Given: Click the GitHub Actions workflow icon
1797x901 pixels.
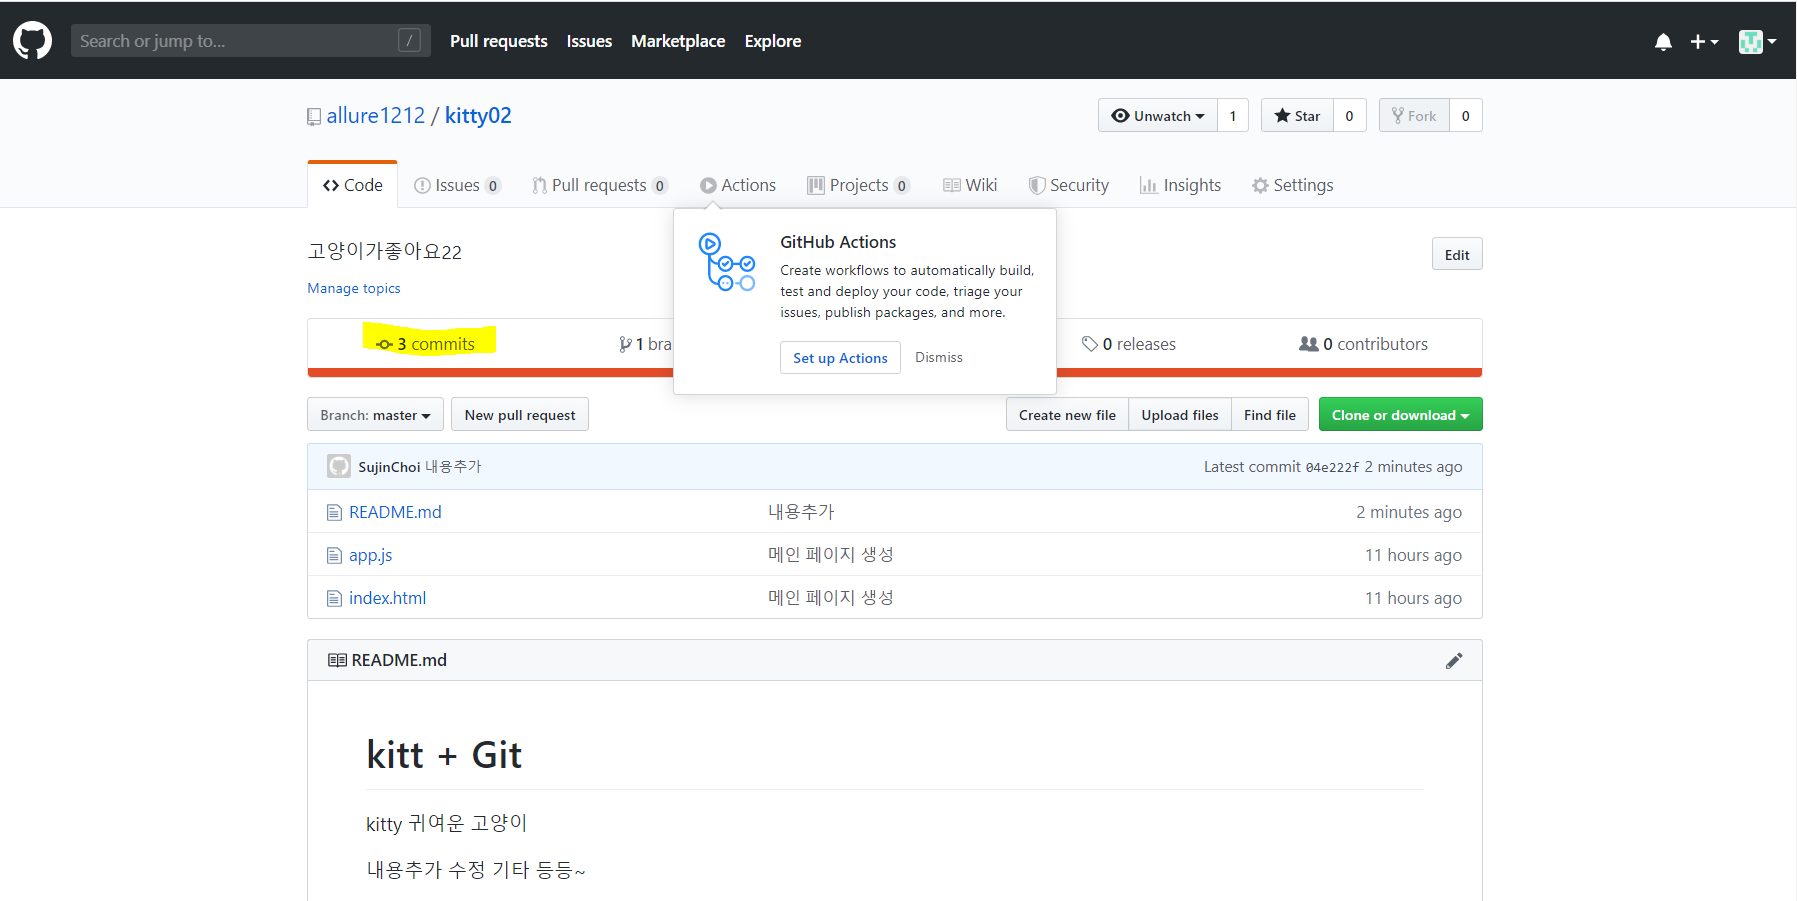Looking at the screenshot, I should click(x=727, y=262).
